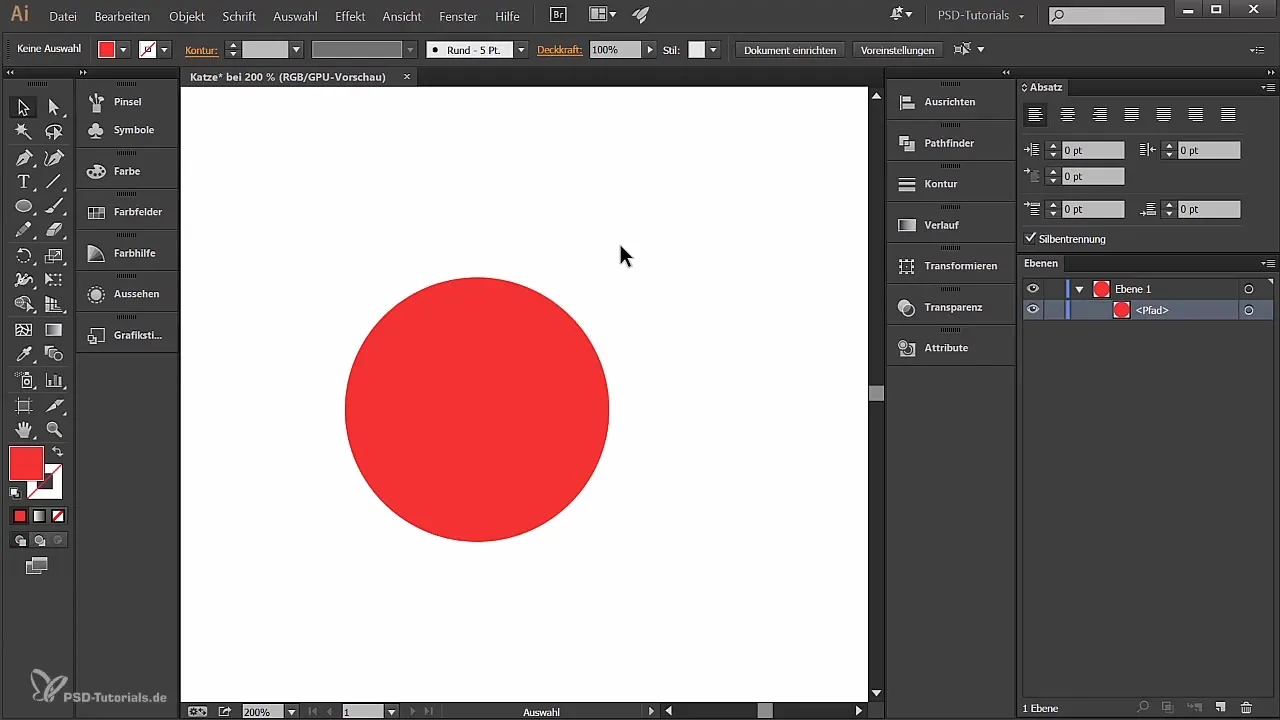
Task: Set paragraph alignment to left
Action: (x=1036, y=115)
